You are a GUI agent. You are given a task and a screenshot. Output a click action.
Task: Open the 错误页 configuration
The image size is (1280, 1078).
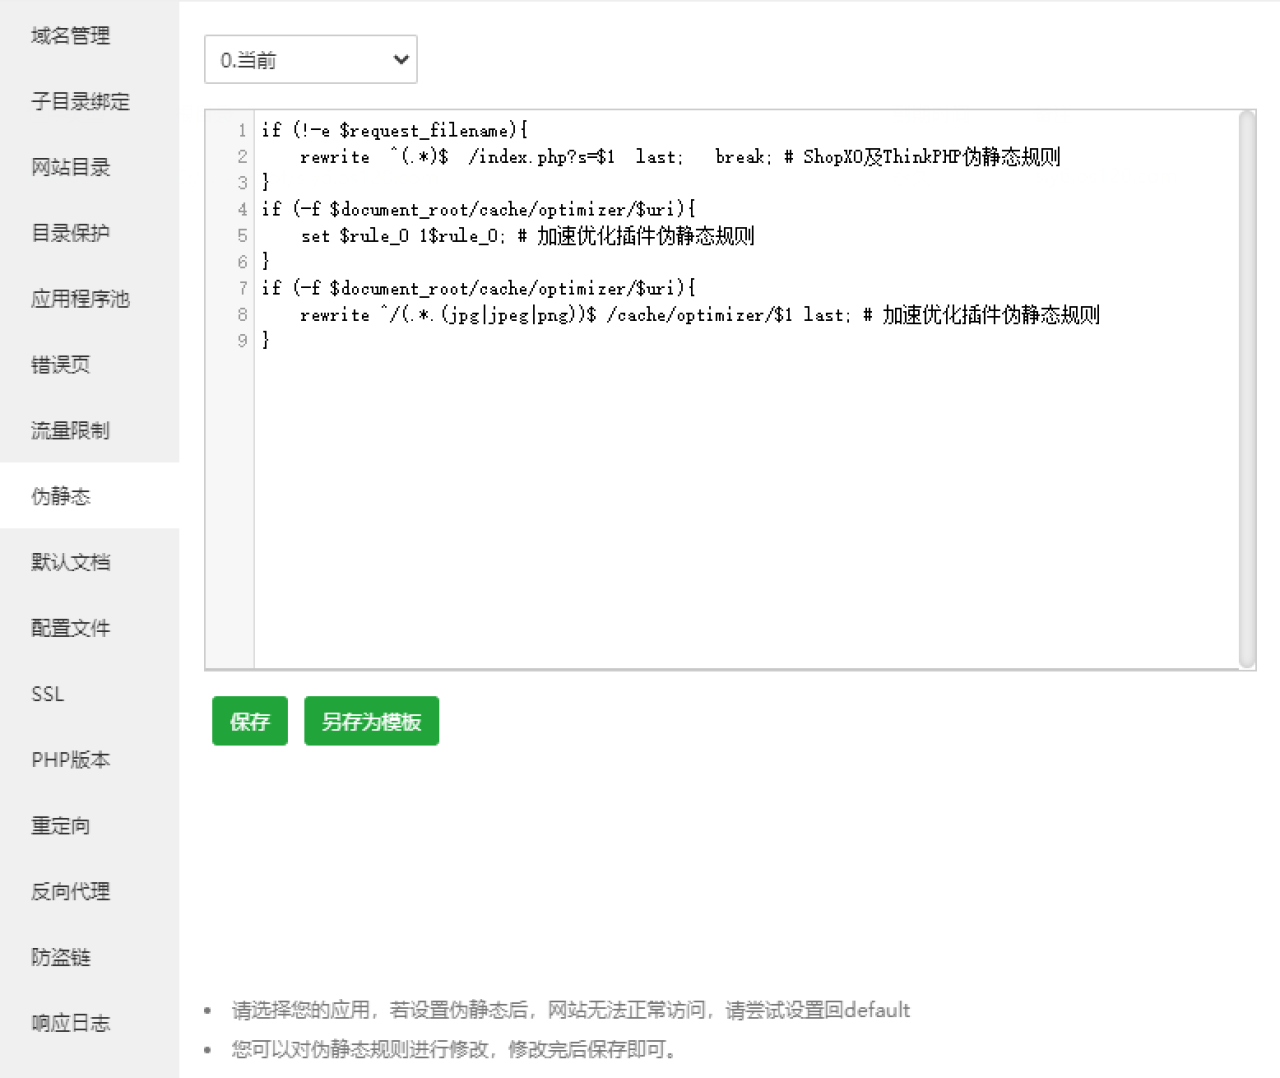click(x=60, y=364)
